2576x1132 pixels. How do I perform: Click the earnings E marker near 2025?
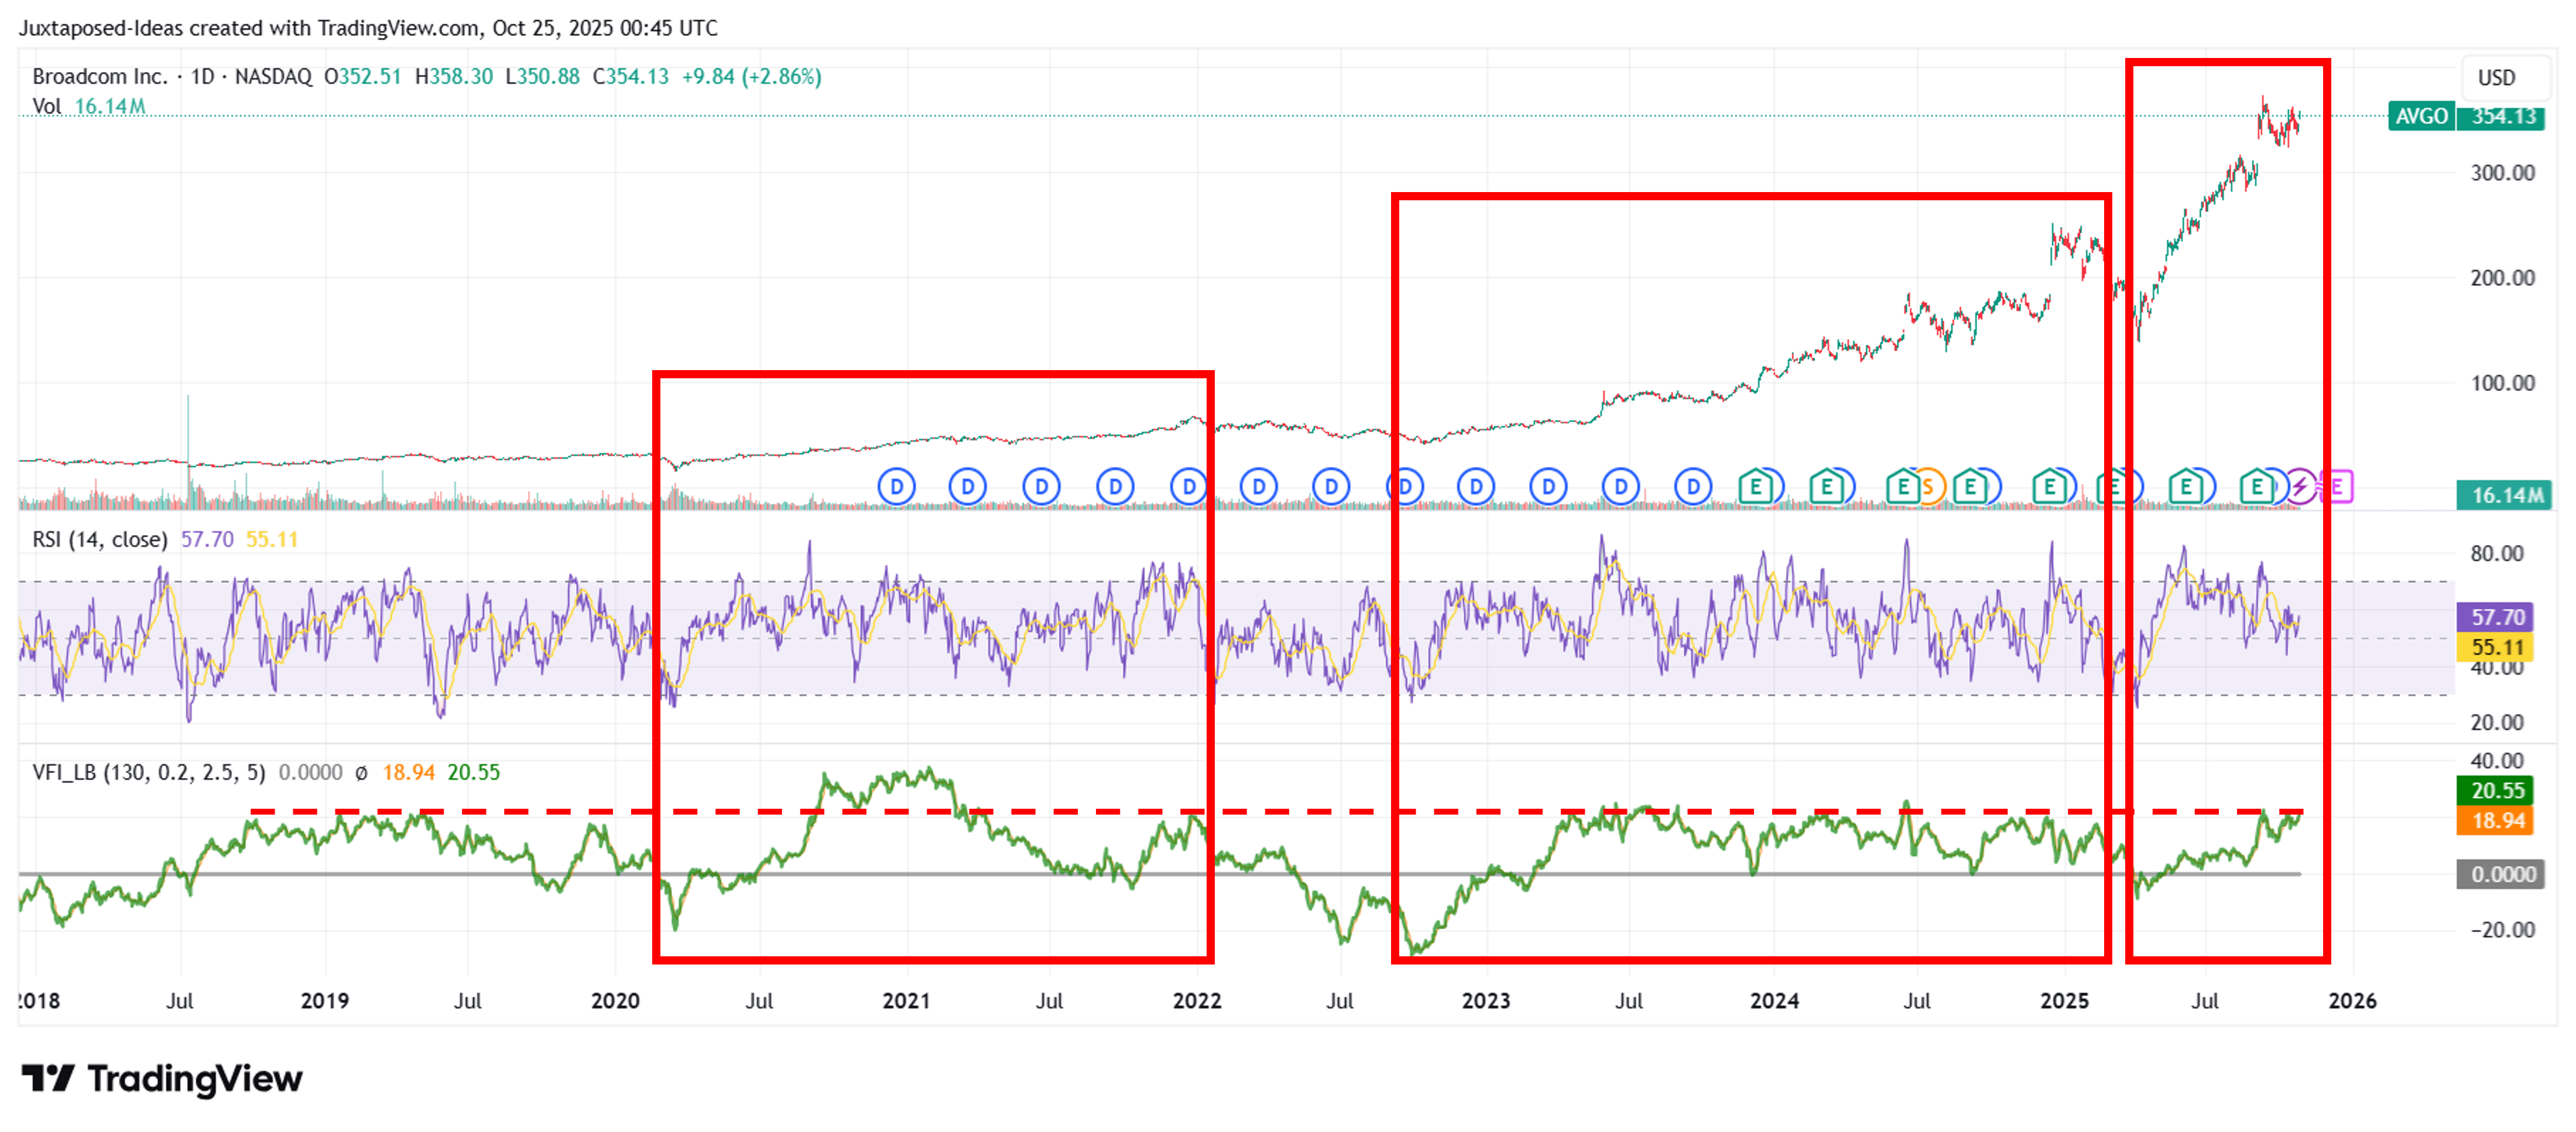point(2049,487)
